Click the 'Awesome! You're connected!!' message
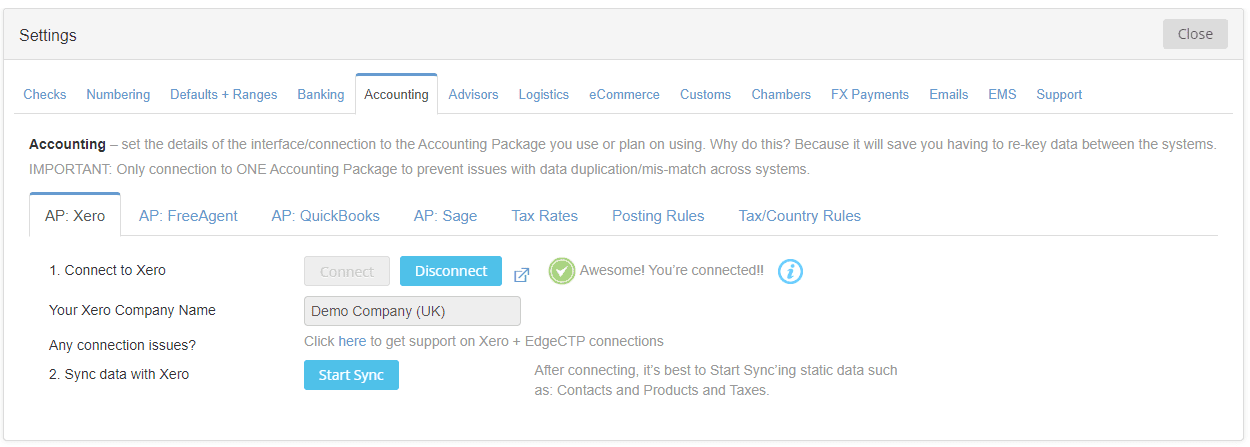Viewport: 1250px width, 447px height. point(672,270)
